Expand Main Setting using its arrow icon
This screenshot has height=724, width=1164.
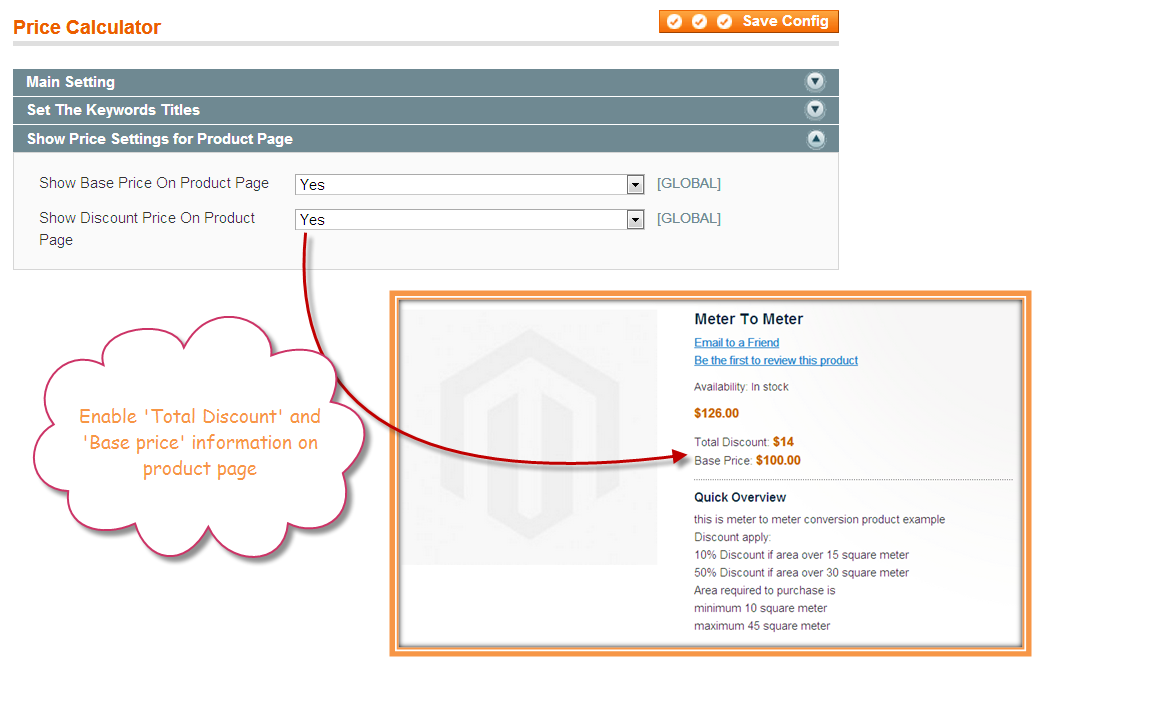(815, 82)
